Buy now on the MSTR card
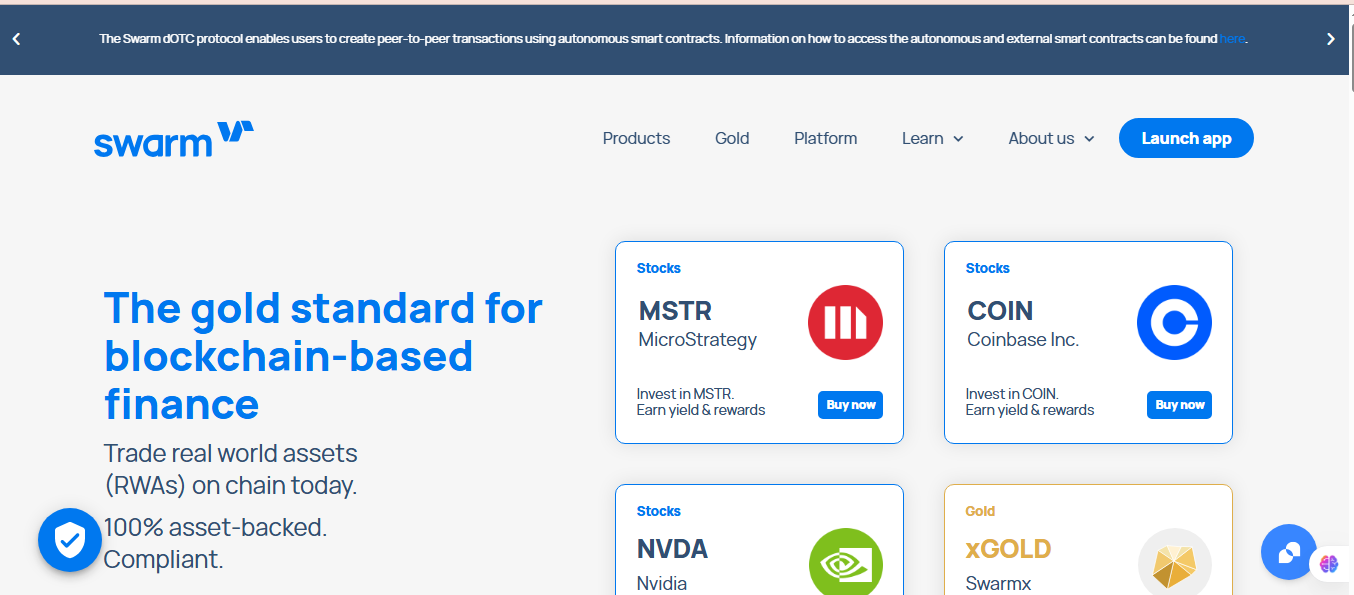 click(851, 405)
